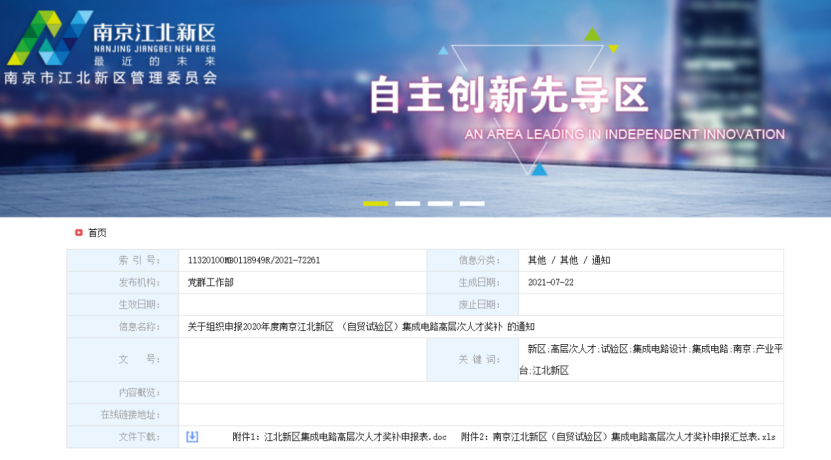Click the title 关于组织申报2020年度南京江北新区 notice
Screen dimensions: 831x460
(361, 326)
